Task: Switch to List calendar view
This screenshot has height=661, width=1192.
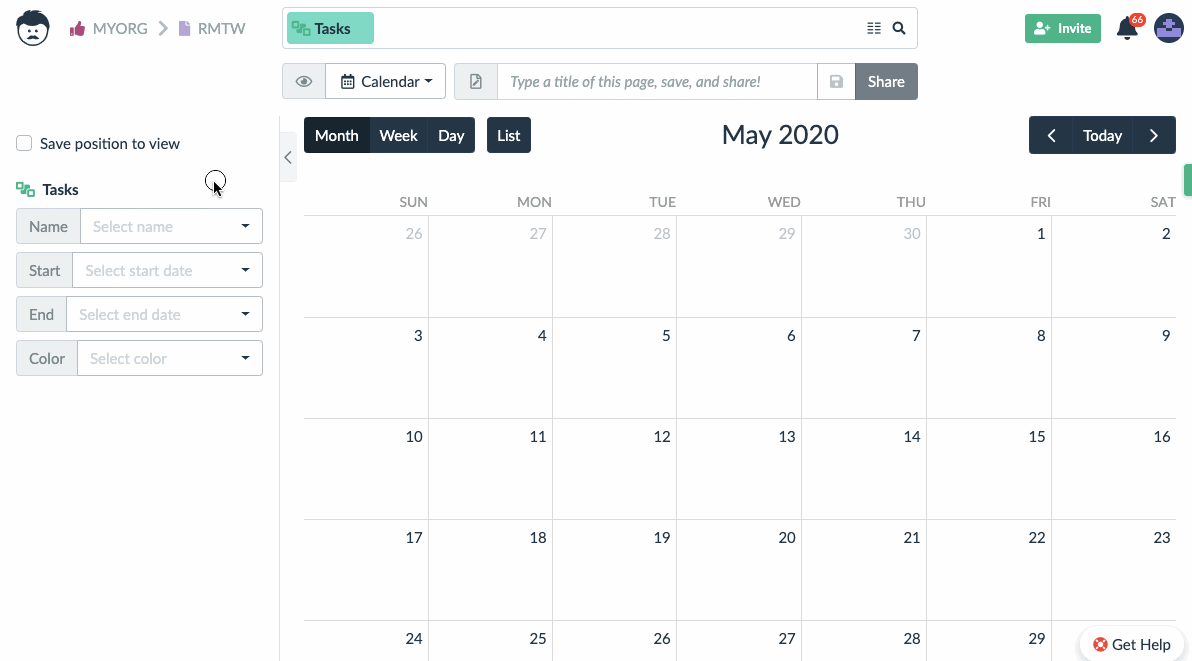Action: click(x=509, y=135)
